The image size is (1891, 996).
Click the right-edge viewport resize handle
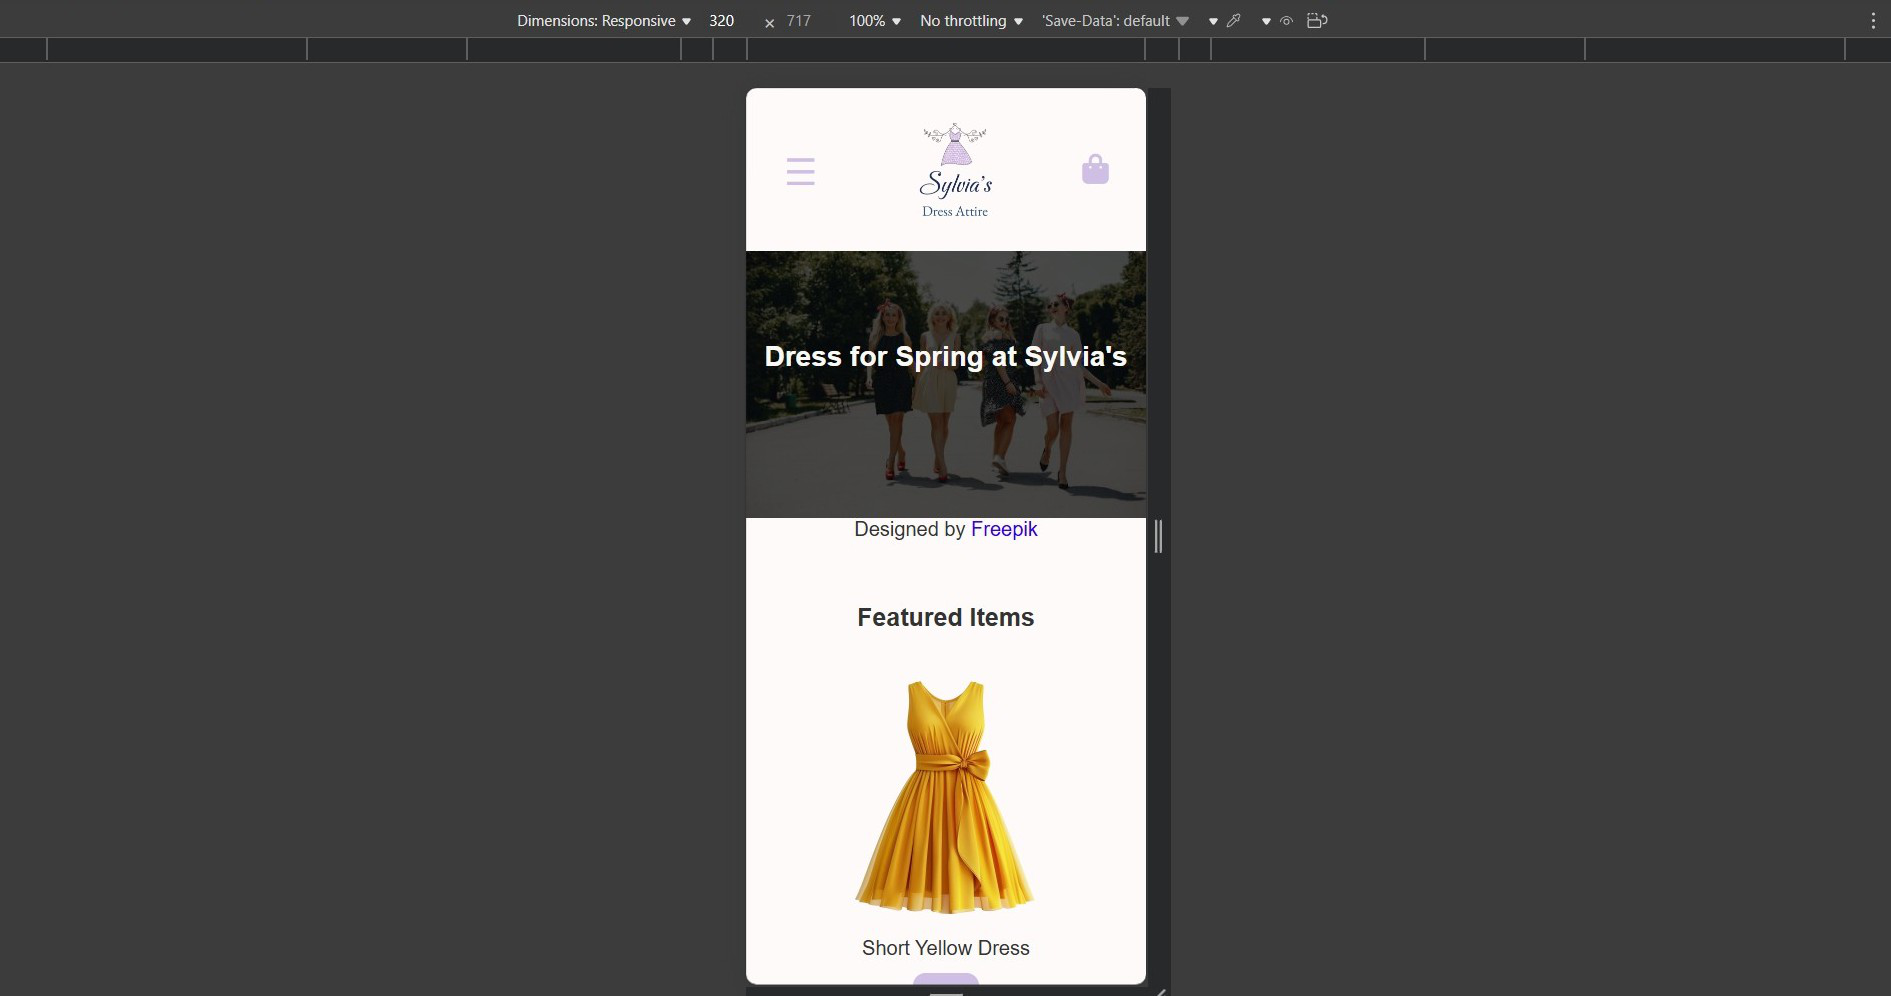tap(1158, 536)
